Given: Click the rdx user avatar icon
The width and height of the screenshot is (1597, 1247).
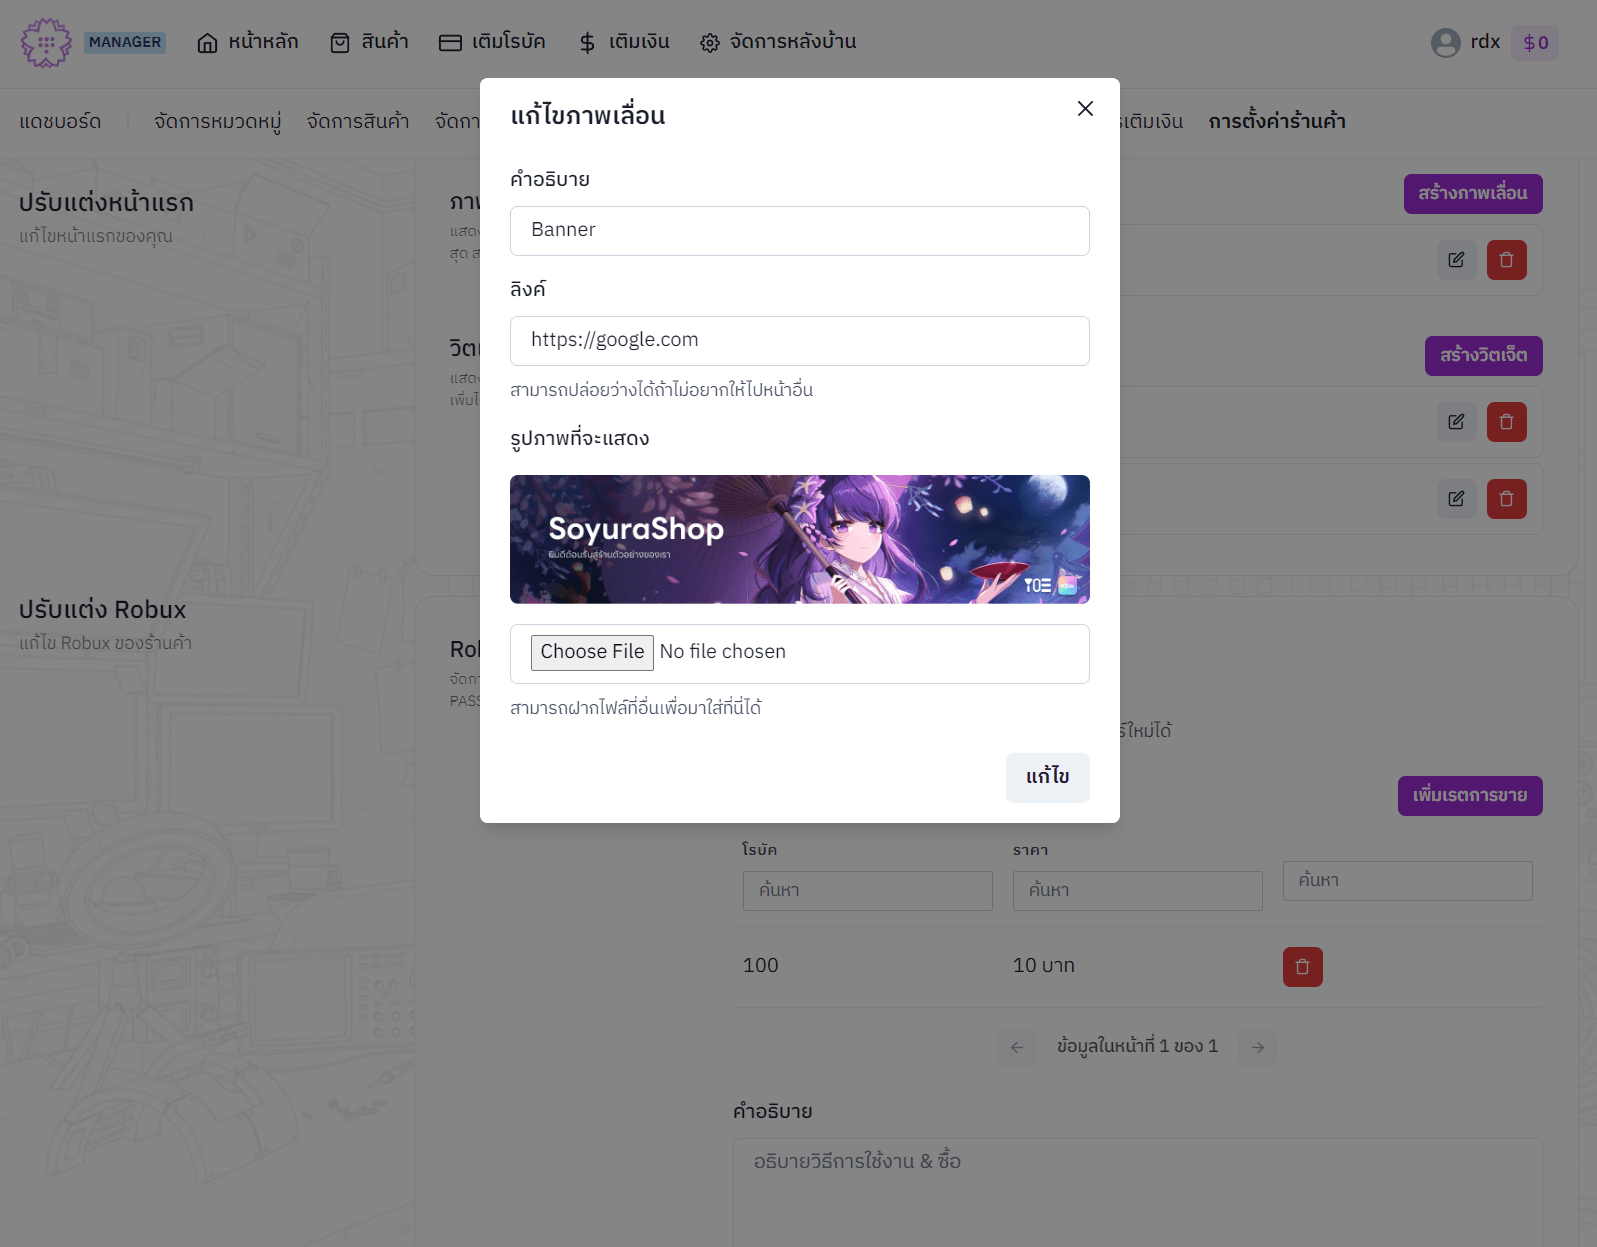Looking at the screenshot, I should (1445, 43).
